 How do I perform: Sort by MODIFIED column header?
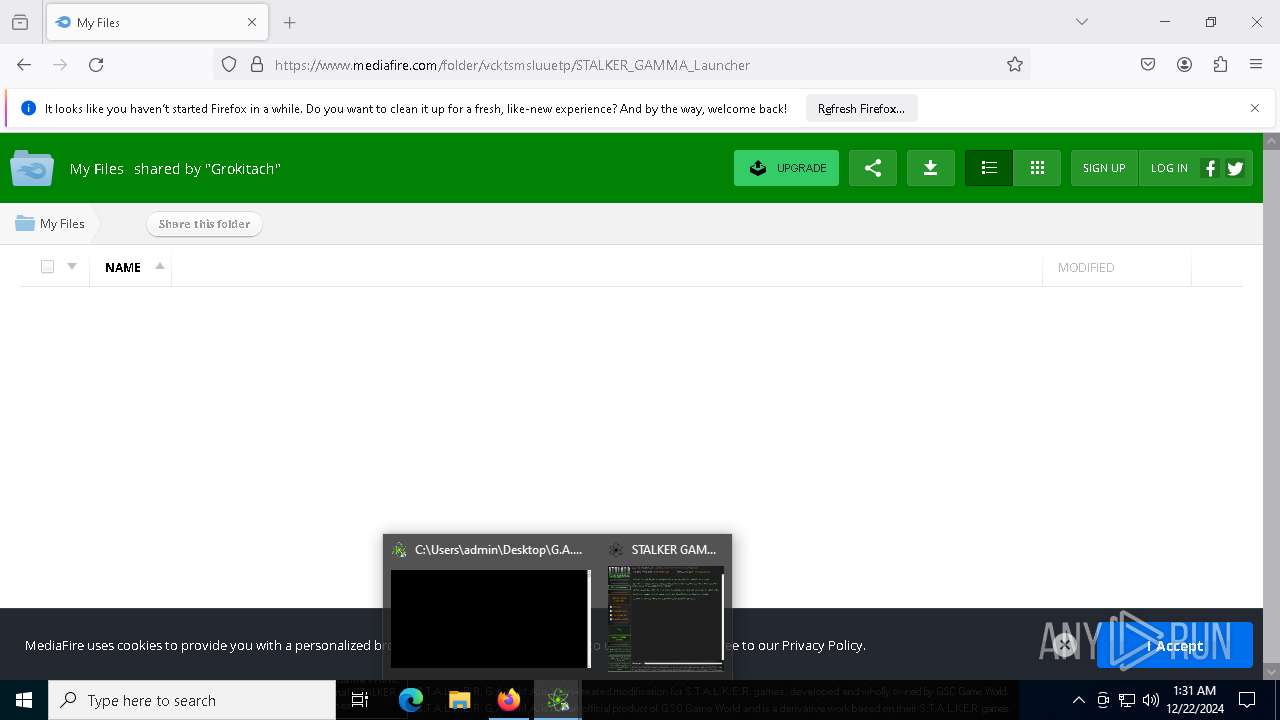(x=1086, y=267)
